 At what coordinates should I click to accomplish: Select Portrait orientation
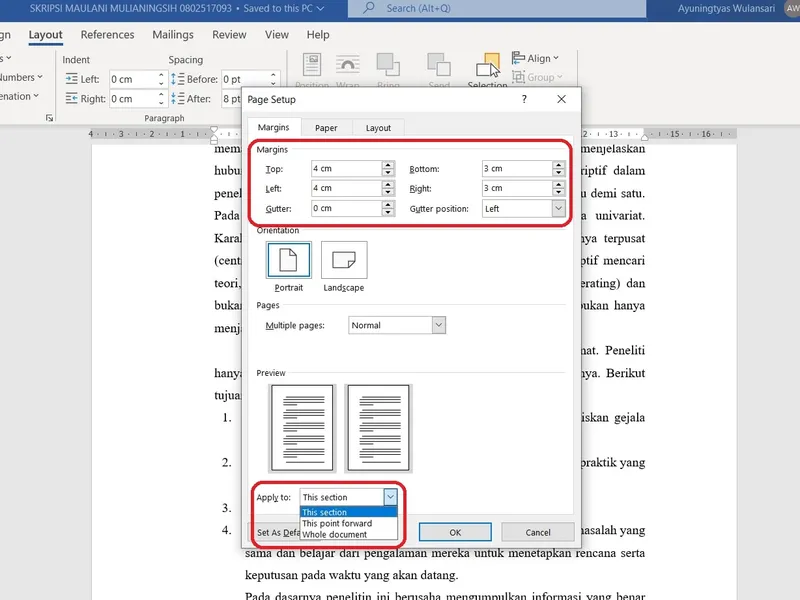click(288, 263)
